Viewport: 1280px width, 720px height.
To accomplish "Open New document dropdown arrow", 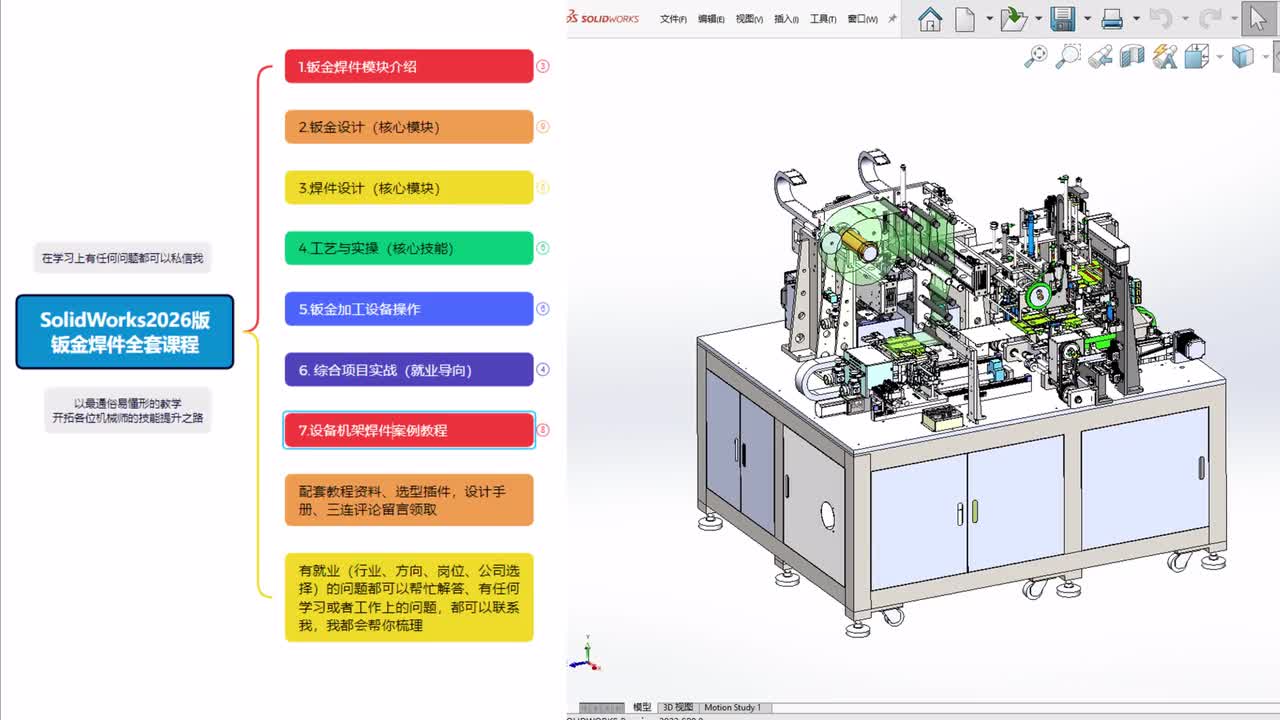I will coord(989,19).
